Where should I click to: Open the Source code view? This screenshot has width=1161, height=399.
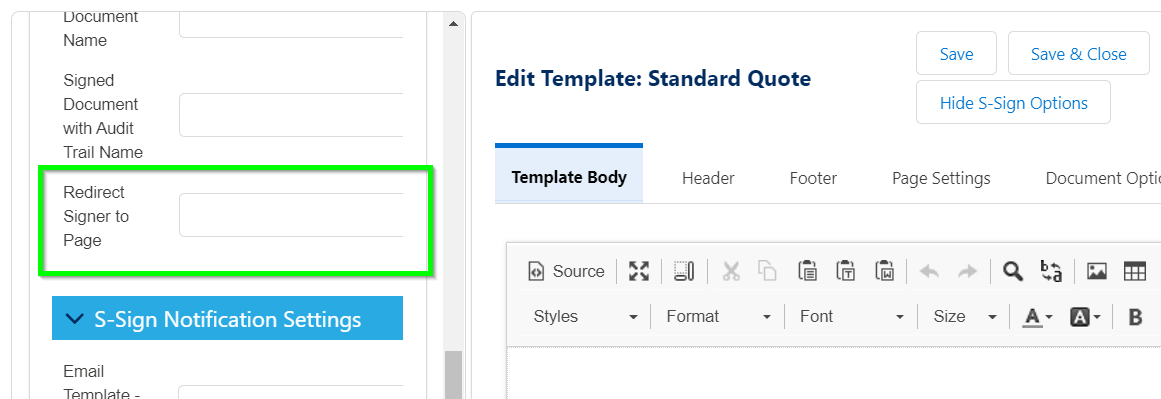click(x=566, y=272)
